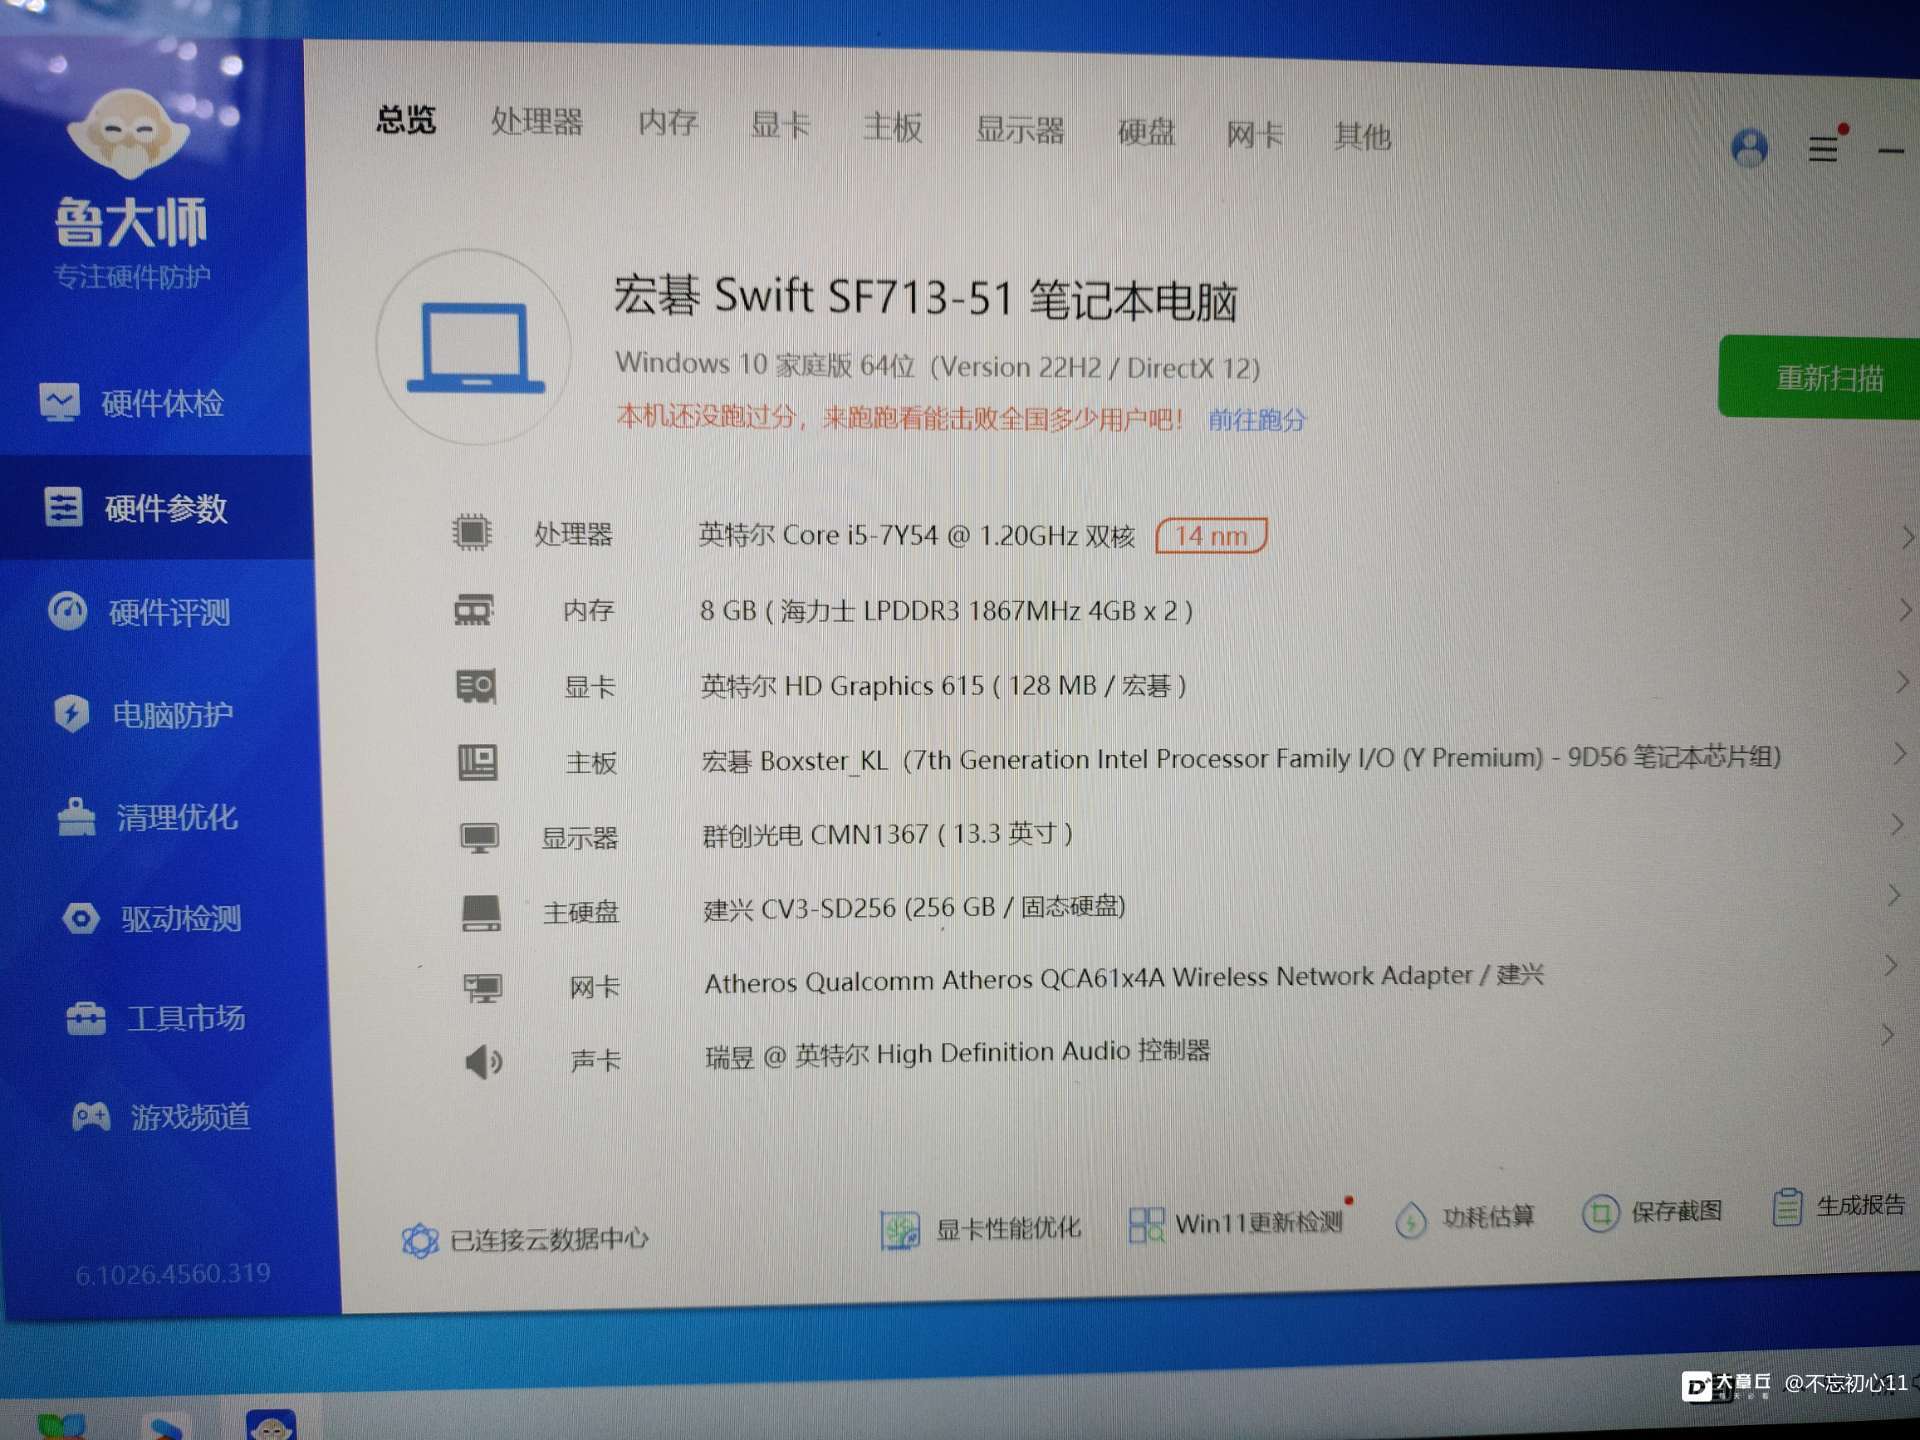Expand the 主硬盘 disk row chevron
1920x1440 pixels.
(1893, 895)
